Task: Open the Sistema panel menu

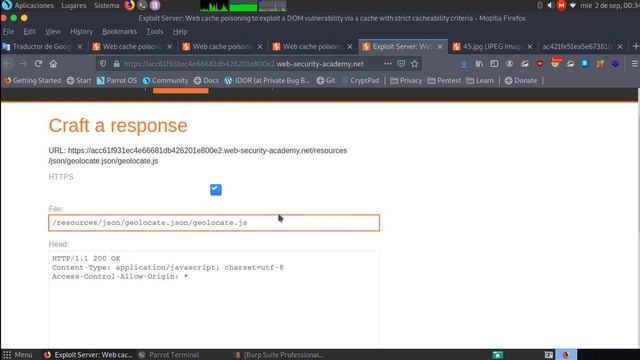Action: pyautogui.click(x=107, y=5)
